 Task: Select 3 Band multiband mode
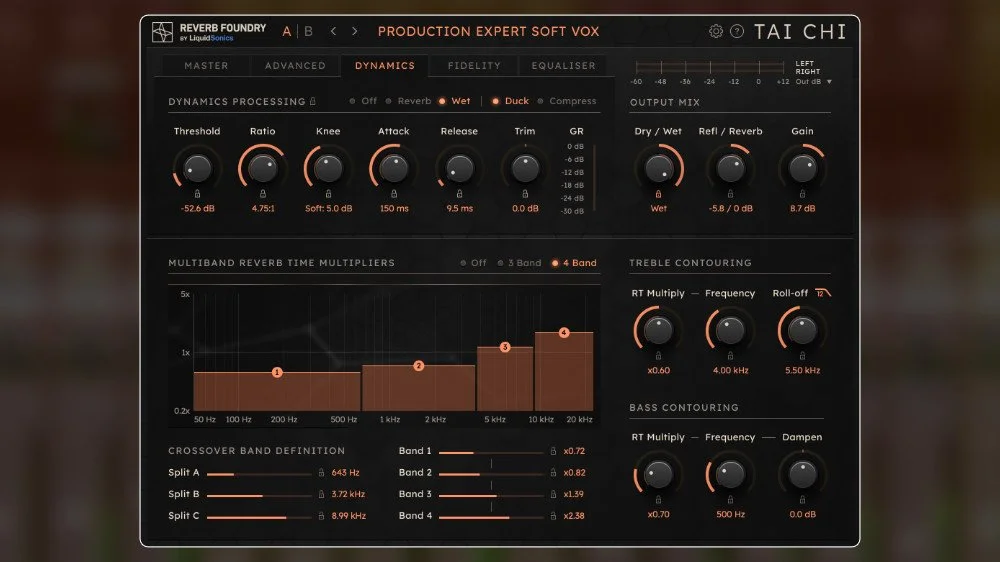519,263
